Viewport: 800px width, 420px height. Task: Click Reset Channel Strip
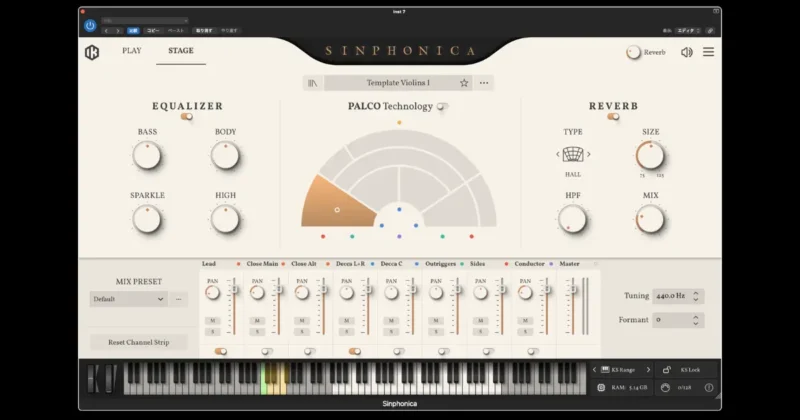pos(139,342)
